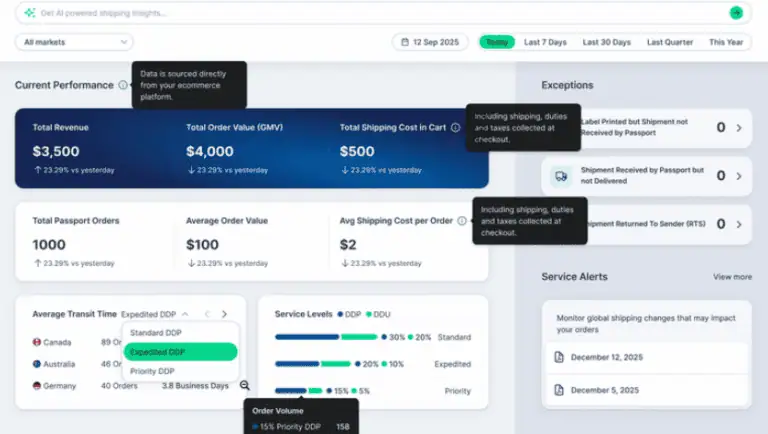Screen dimensions: 768x434
Task: Click the AI sparkle icon in search bar
Action: click(x=30, y=13)
